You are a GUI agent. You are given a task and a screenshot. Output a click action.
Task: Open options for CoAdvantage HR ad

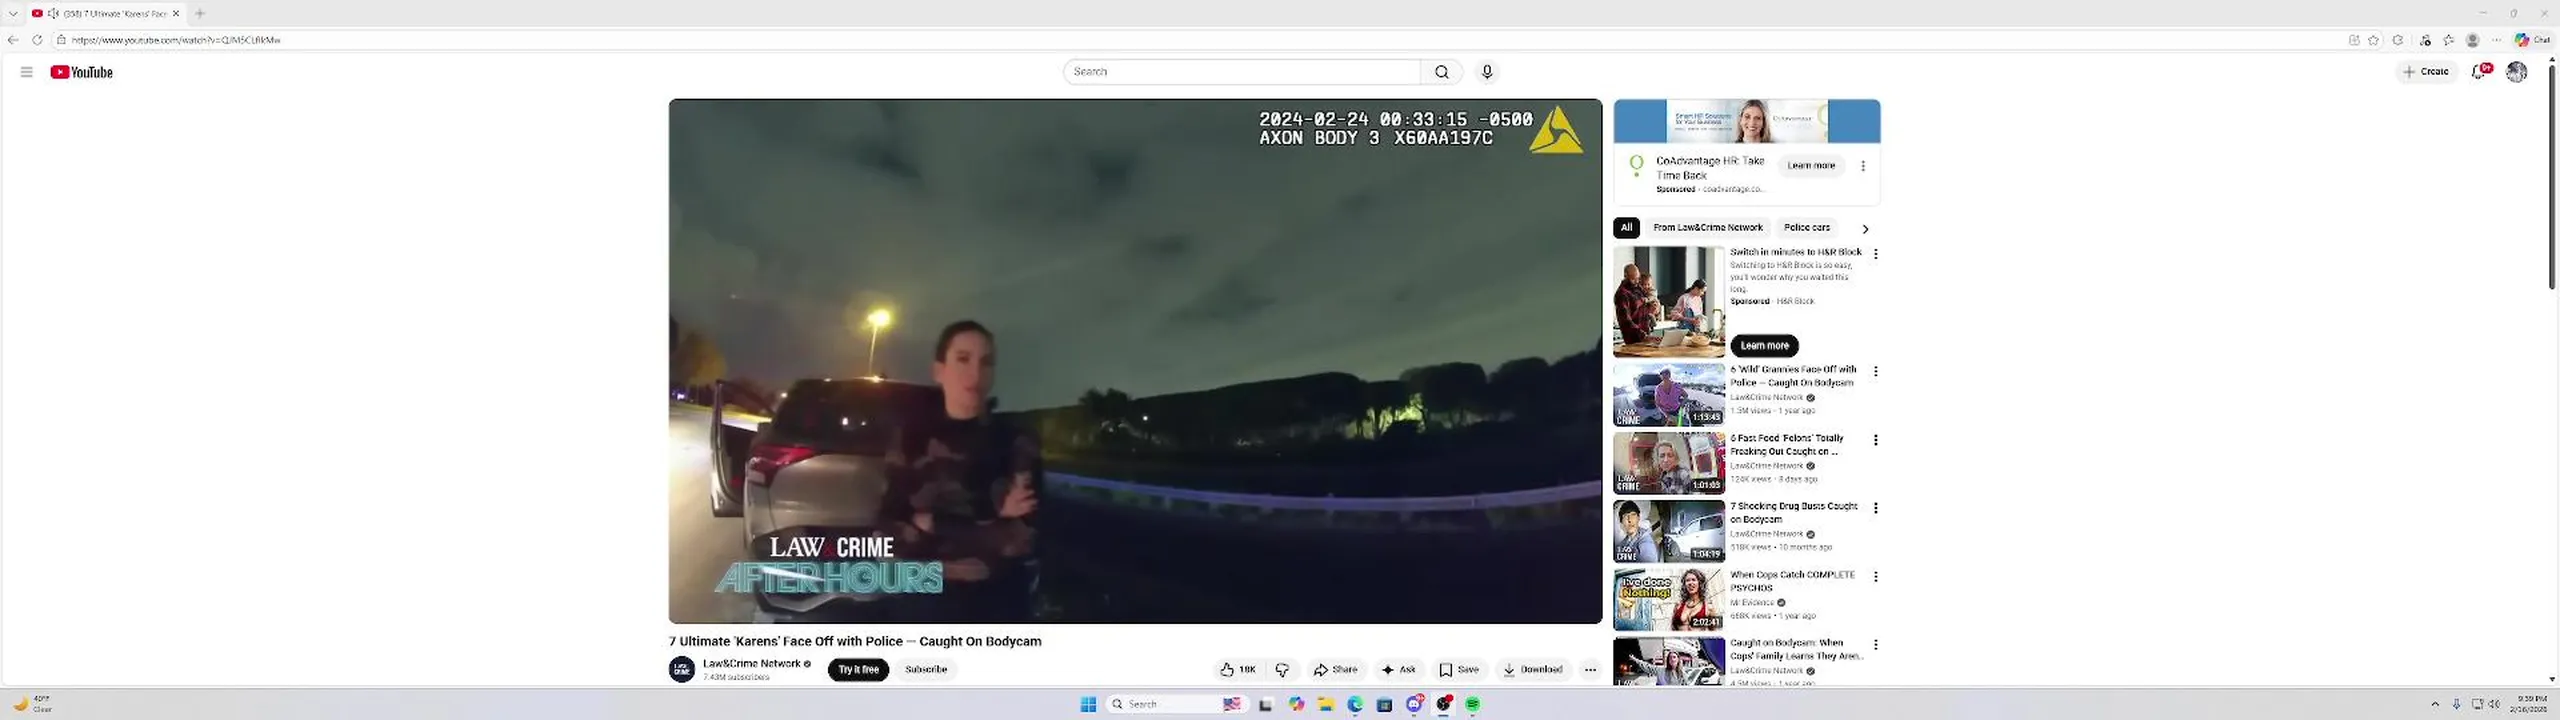1863,166
